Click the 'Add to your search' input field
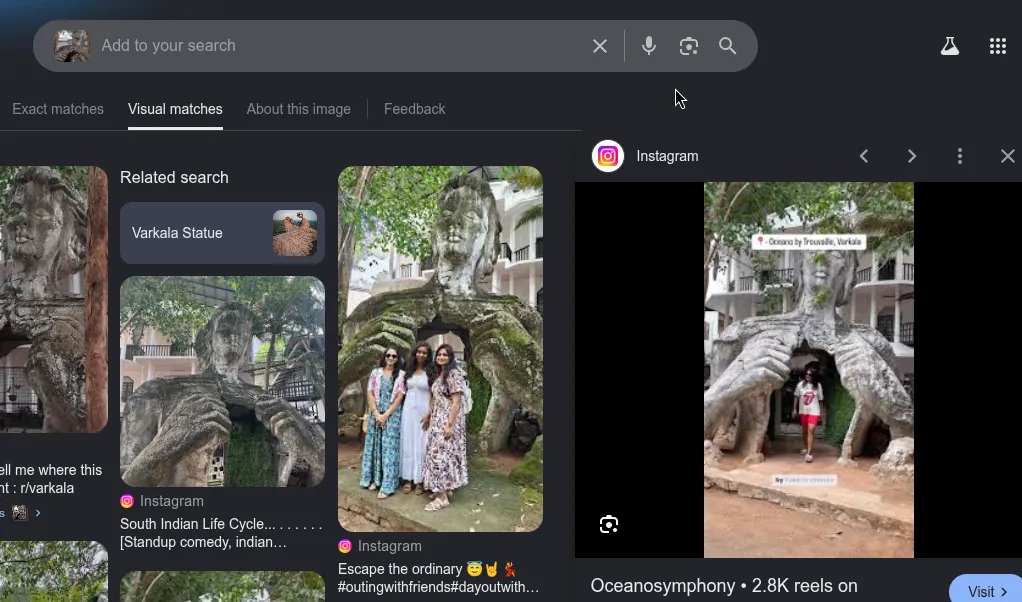This screenshot has width=1022, height=602. [339, 46]
